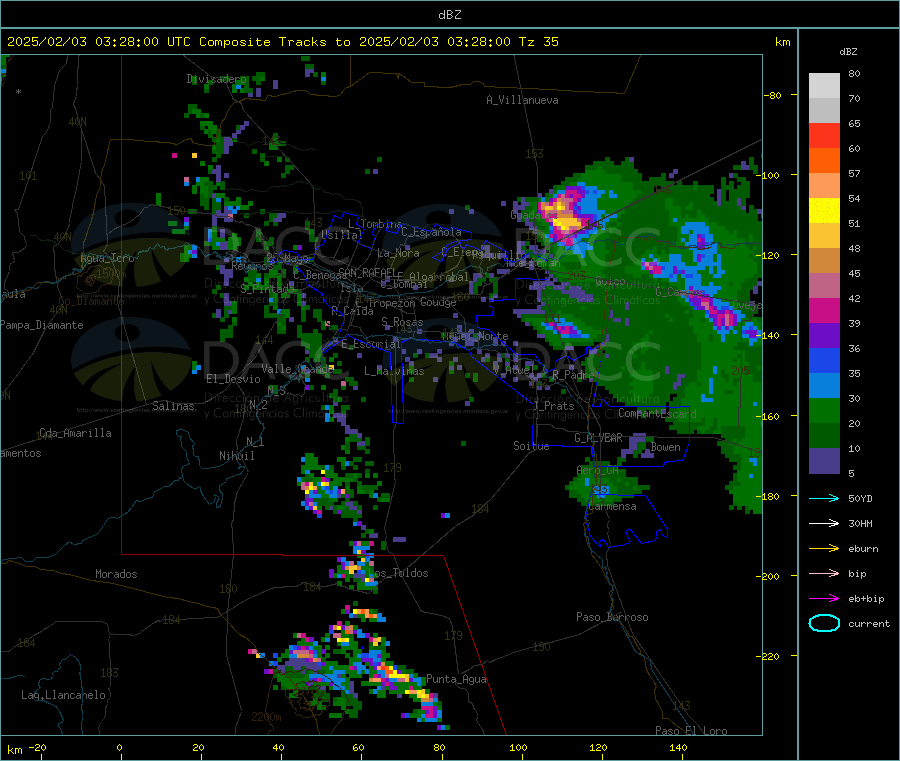Click the tan 45-48 dBZ legend swatch
Image resolution: width=900 pixels, height=761 pixels.
pos(824,261)
